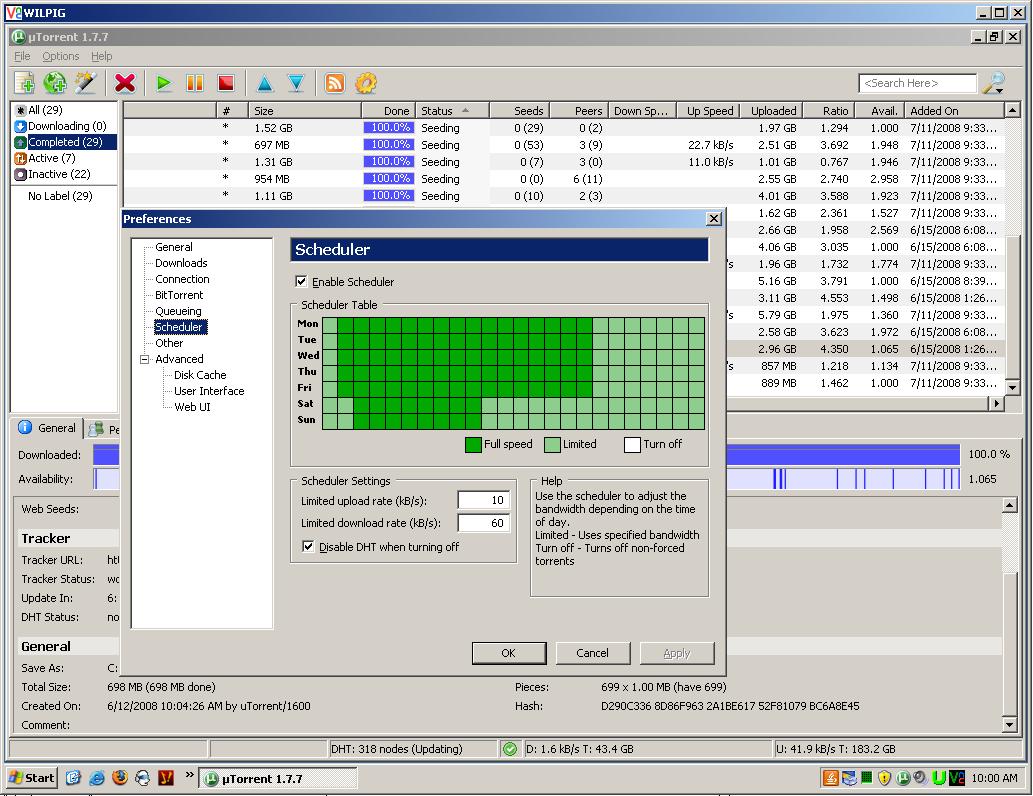Click the Search Here input box
Screen dimensions: 1033x796
917,83
